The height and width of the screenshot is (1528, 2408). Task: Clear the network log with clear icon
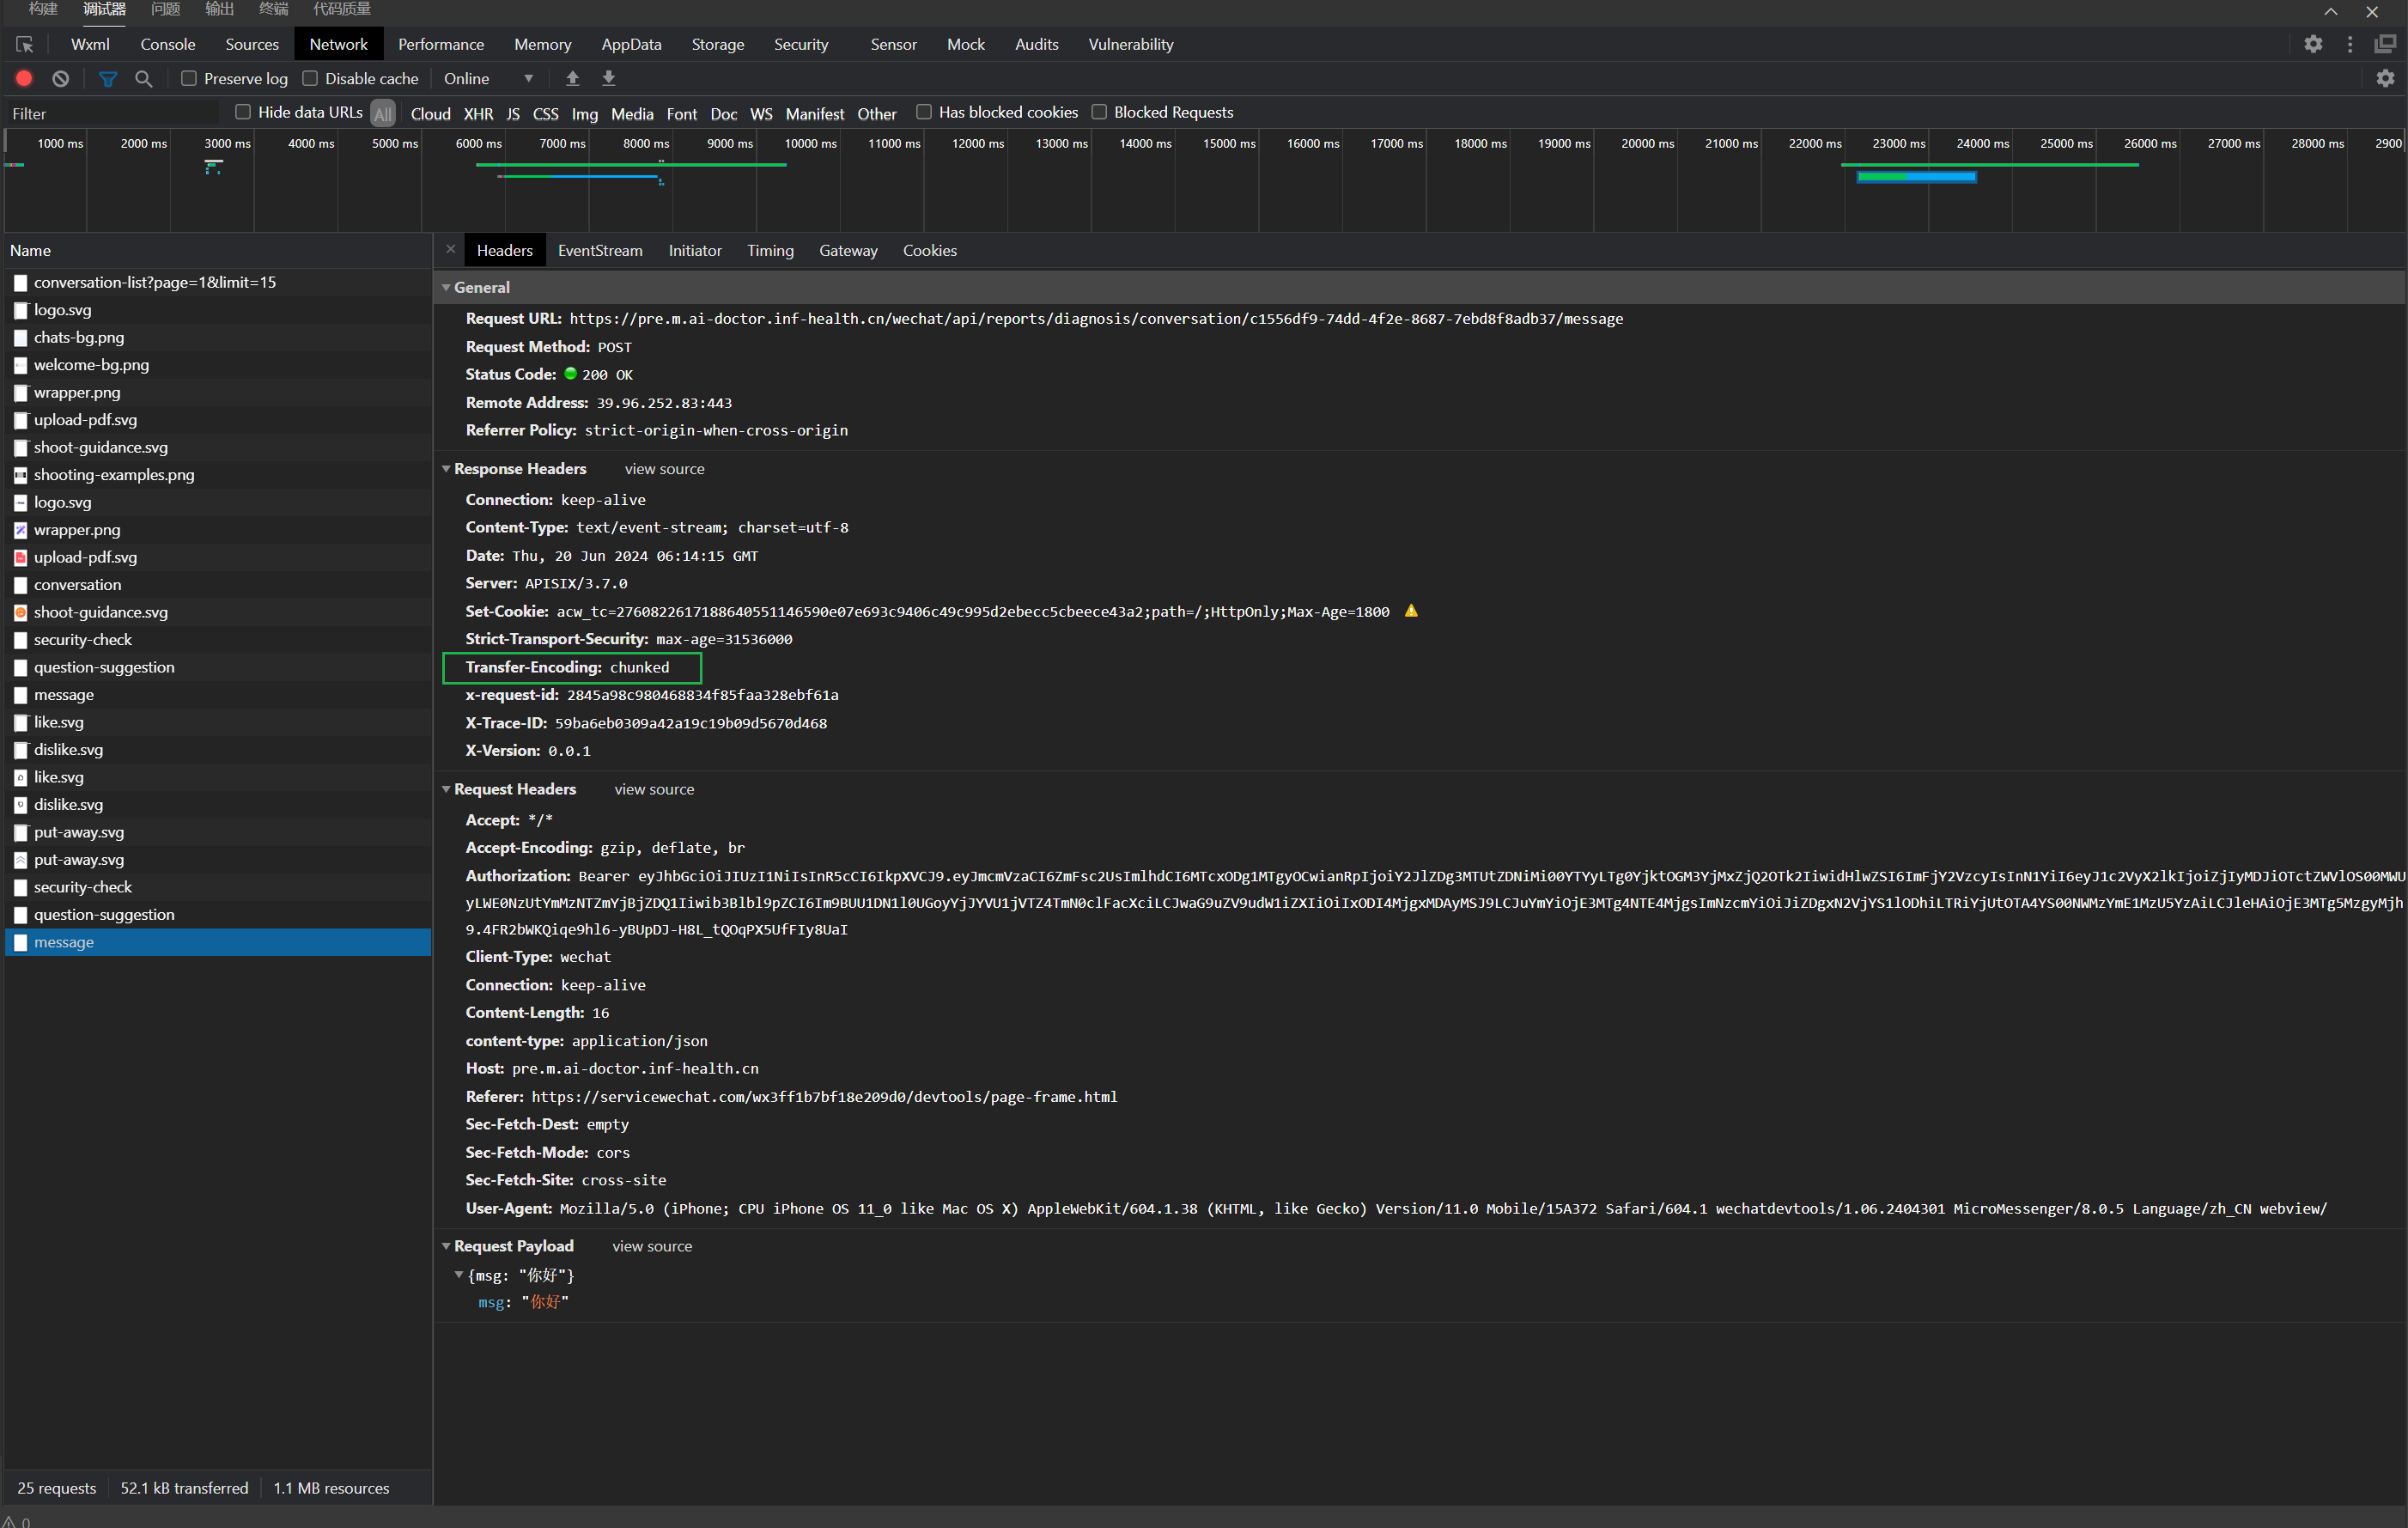tap(61, 78)
